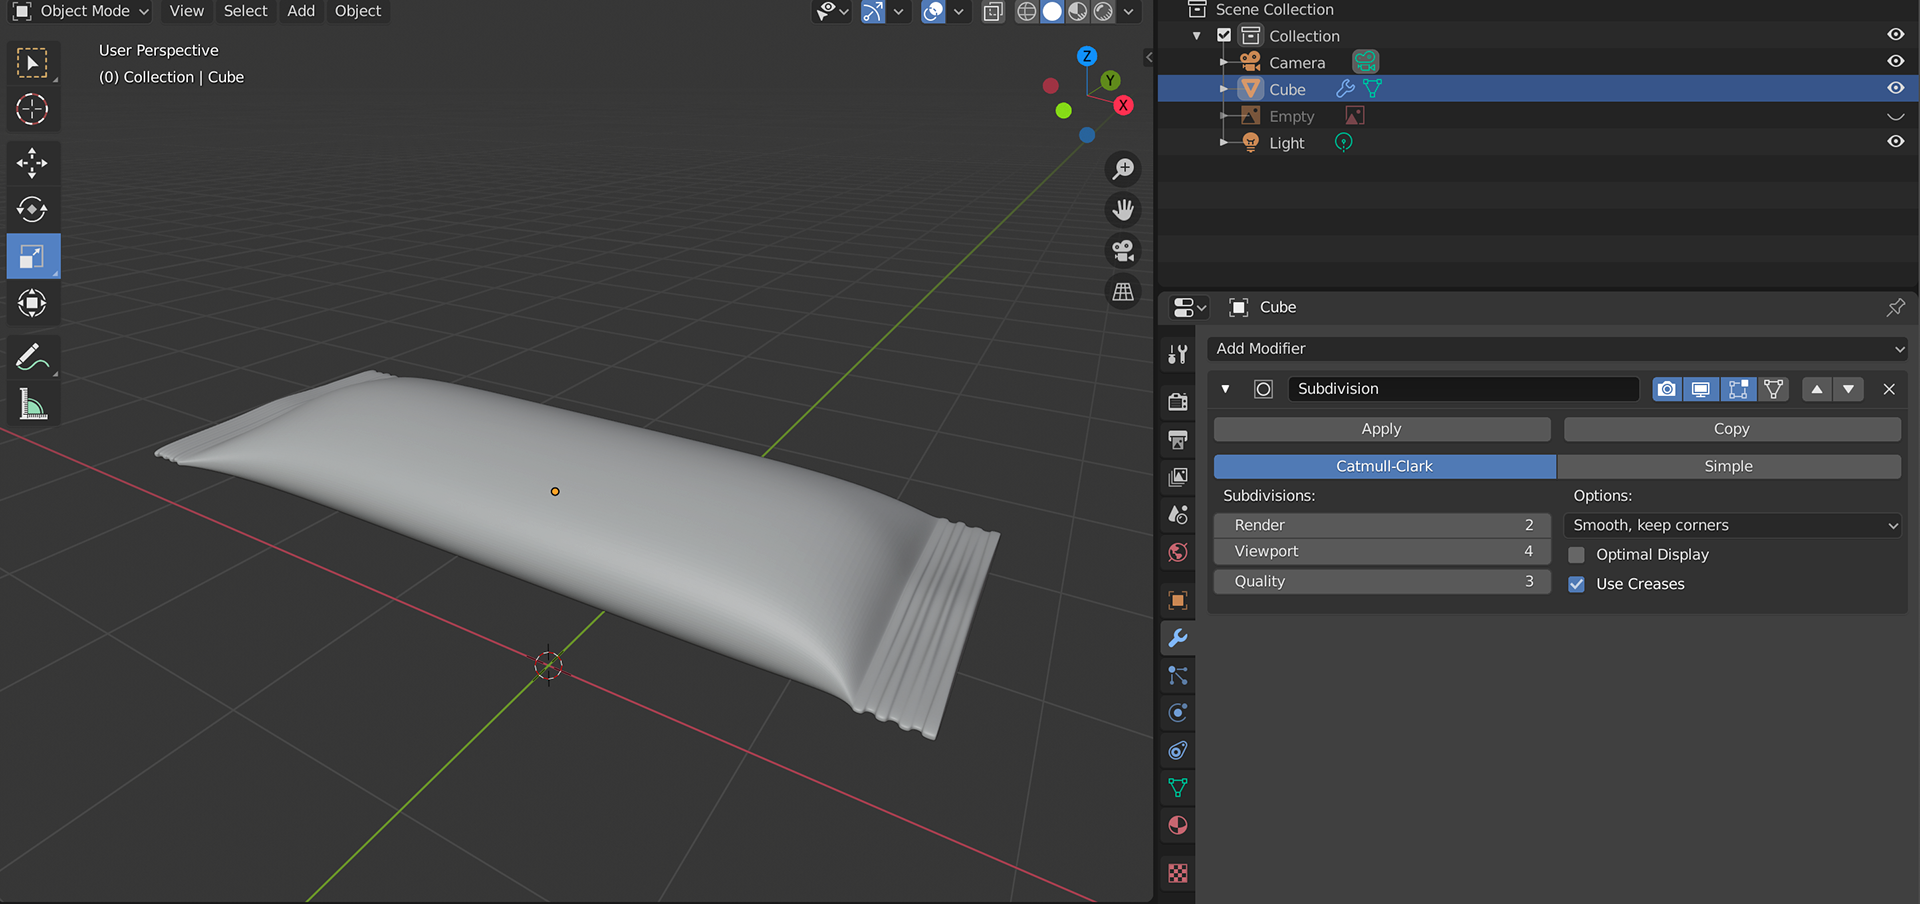Open Physics properties tab
The height and width of the screenshot is (904, 1920).
1178,713
